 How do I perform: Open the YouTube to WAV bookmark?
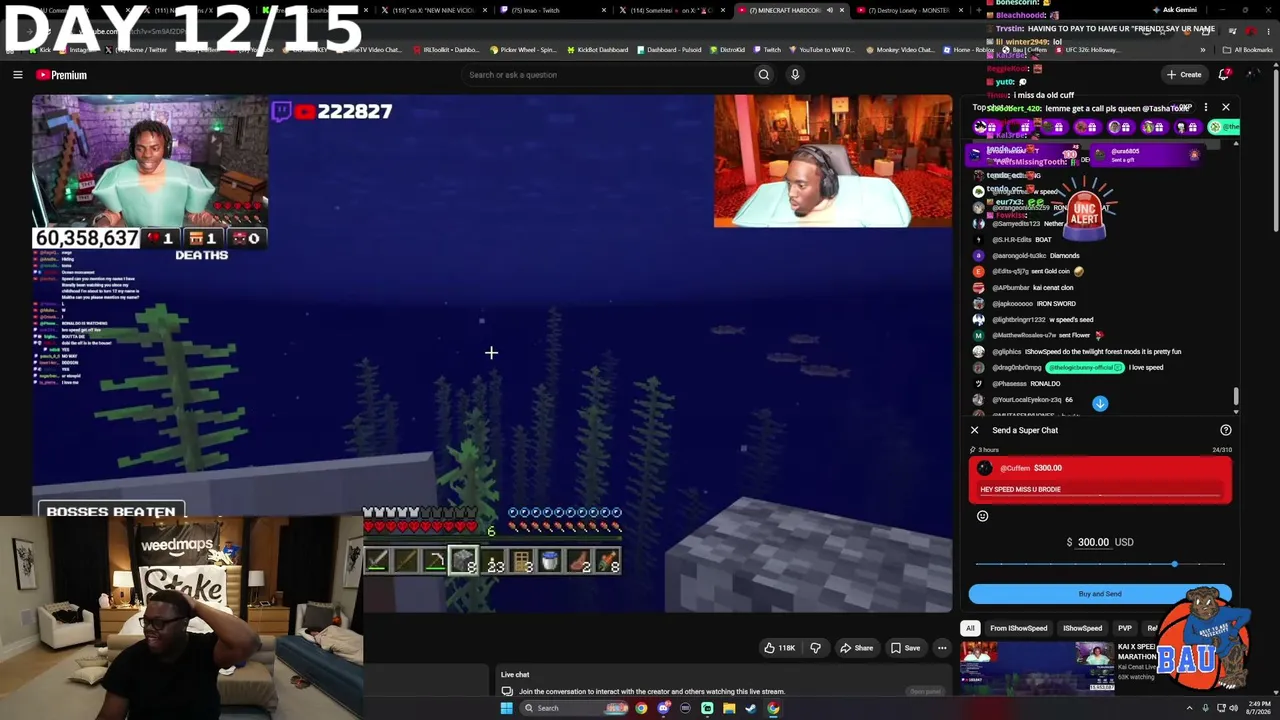[821, 49]
